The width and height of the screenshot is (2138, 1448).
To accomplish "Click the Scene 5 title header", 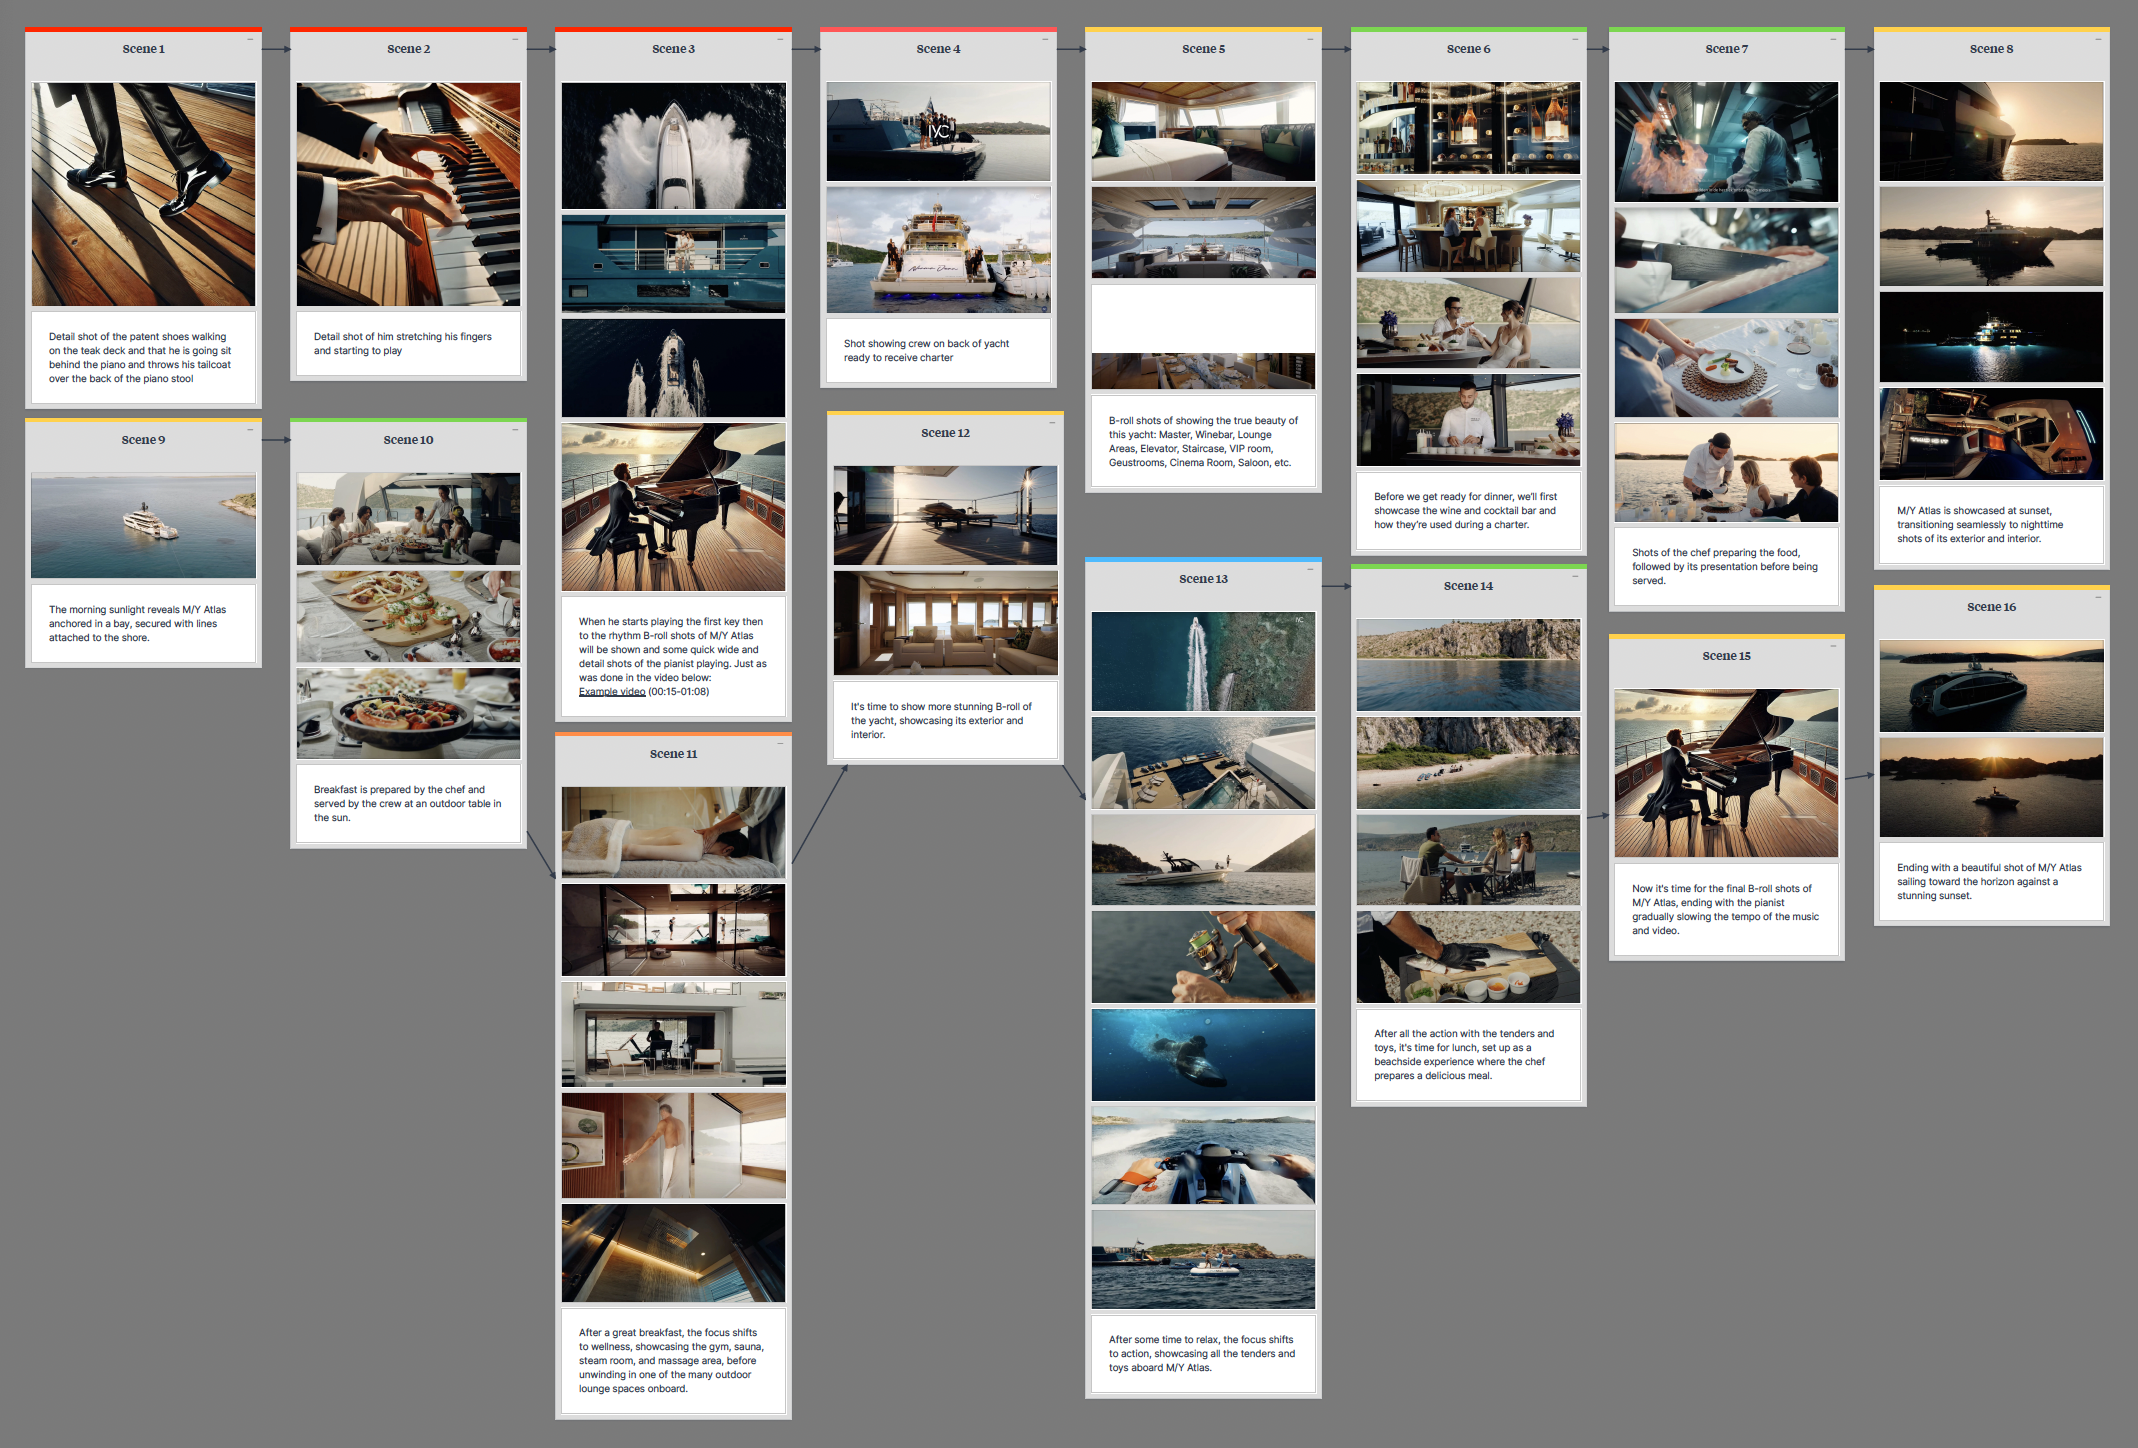I will (1203, 47).
